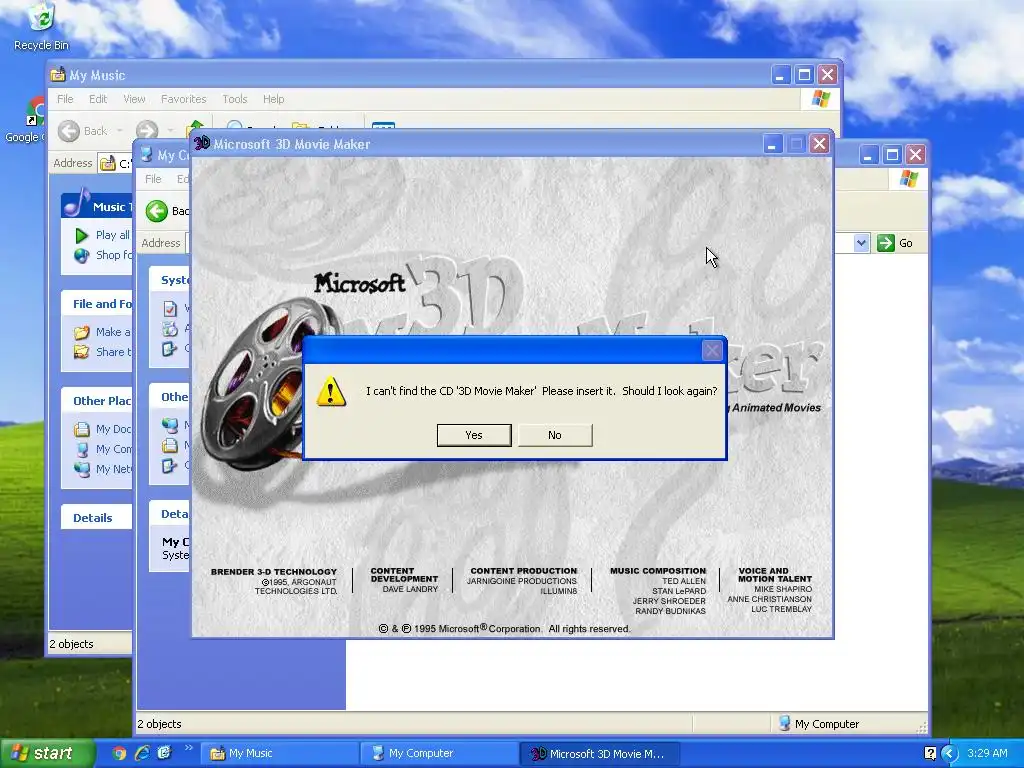Click My Computer icon in My Music sidebar

[82, 449]
